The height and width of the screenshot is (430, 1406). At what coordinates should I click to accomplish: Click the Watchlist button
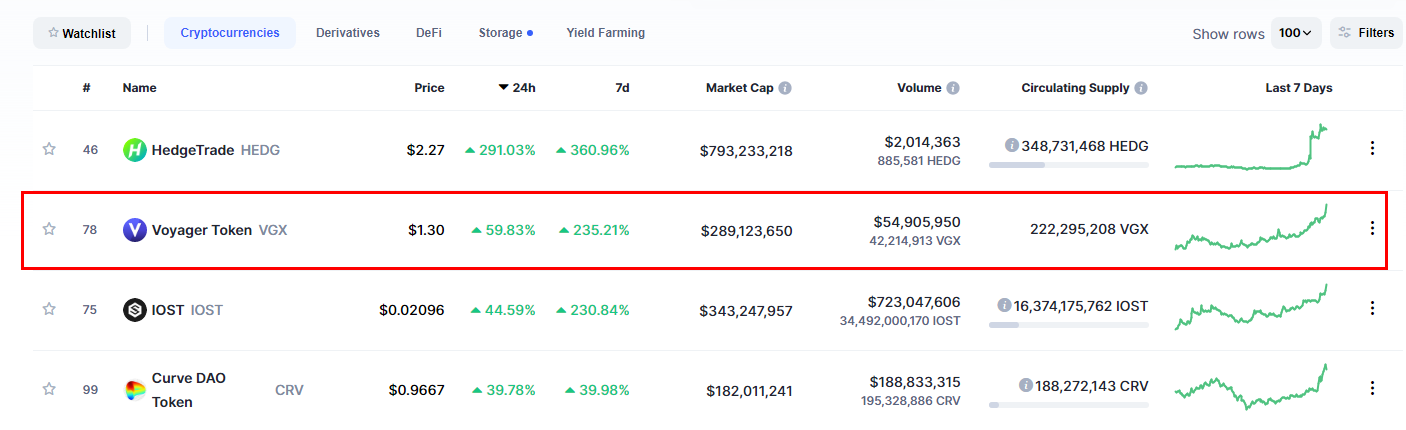(x=82, y=33)
